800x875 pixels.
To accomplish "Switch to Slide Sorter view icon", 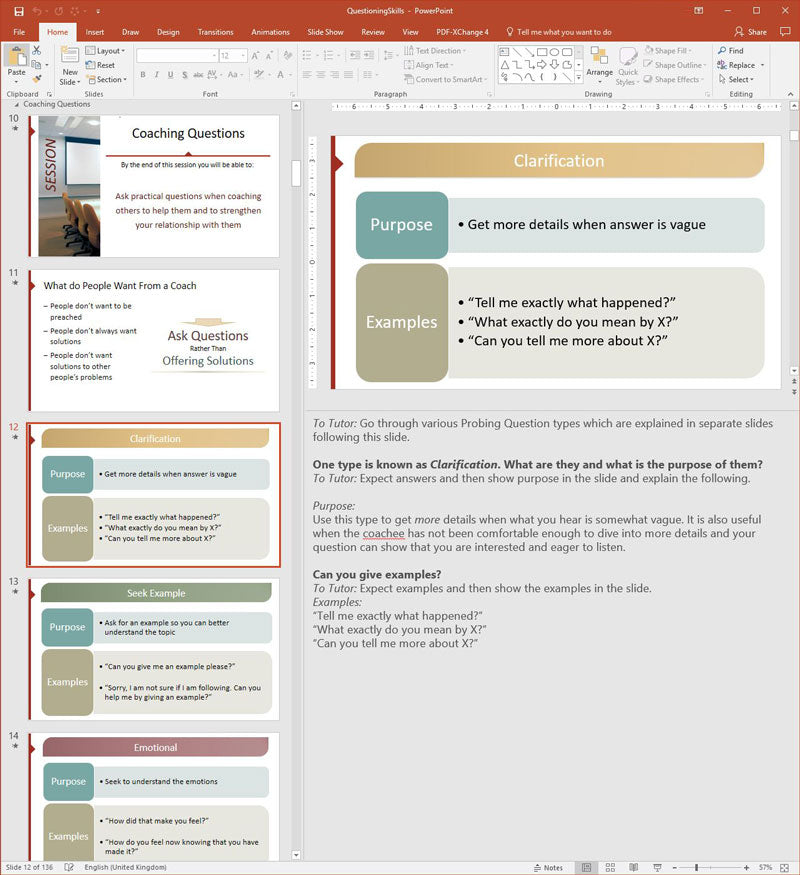I will click(610, 867).
